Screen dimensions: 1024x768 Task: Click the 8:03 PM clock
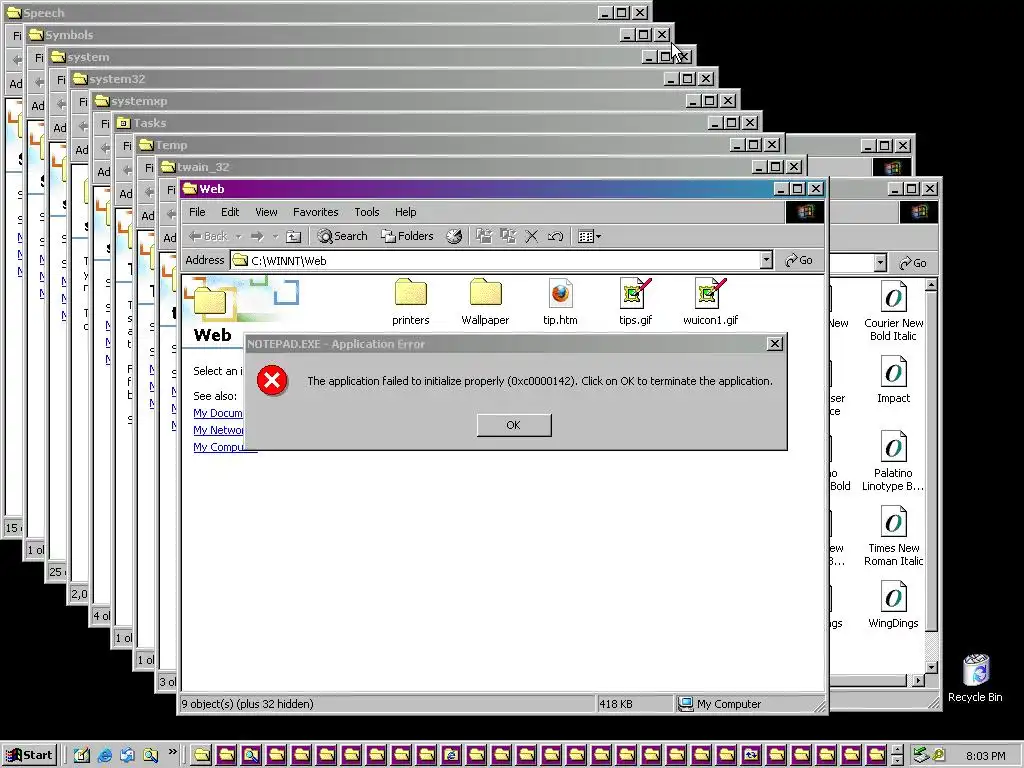coord(985,756)
